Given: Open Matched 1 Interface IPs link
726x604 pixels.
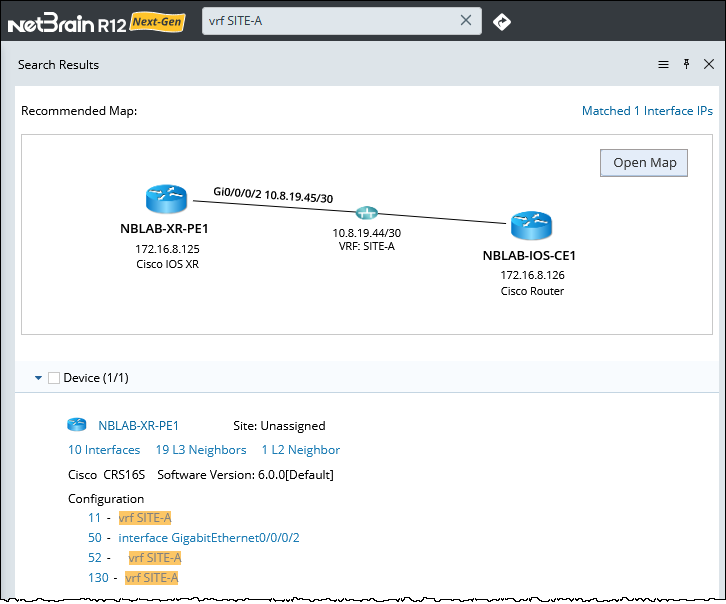Looking at the screenshot, I should click(x=647, y=111).
